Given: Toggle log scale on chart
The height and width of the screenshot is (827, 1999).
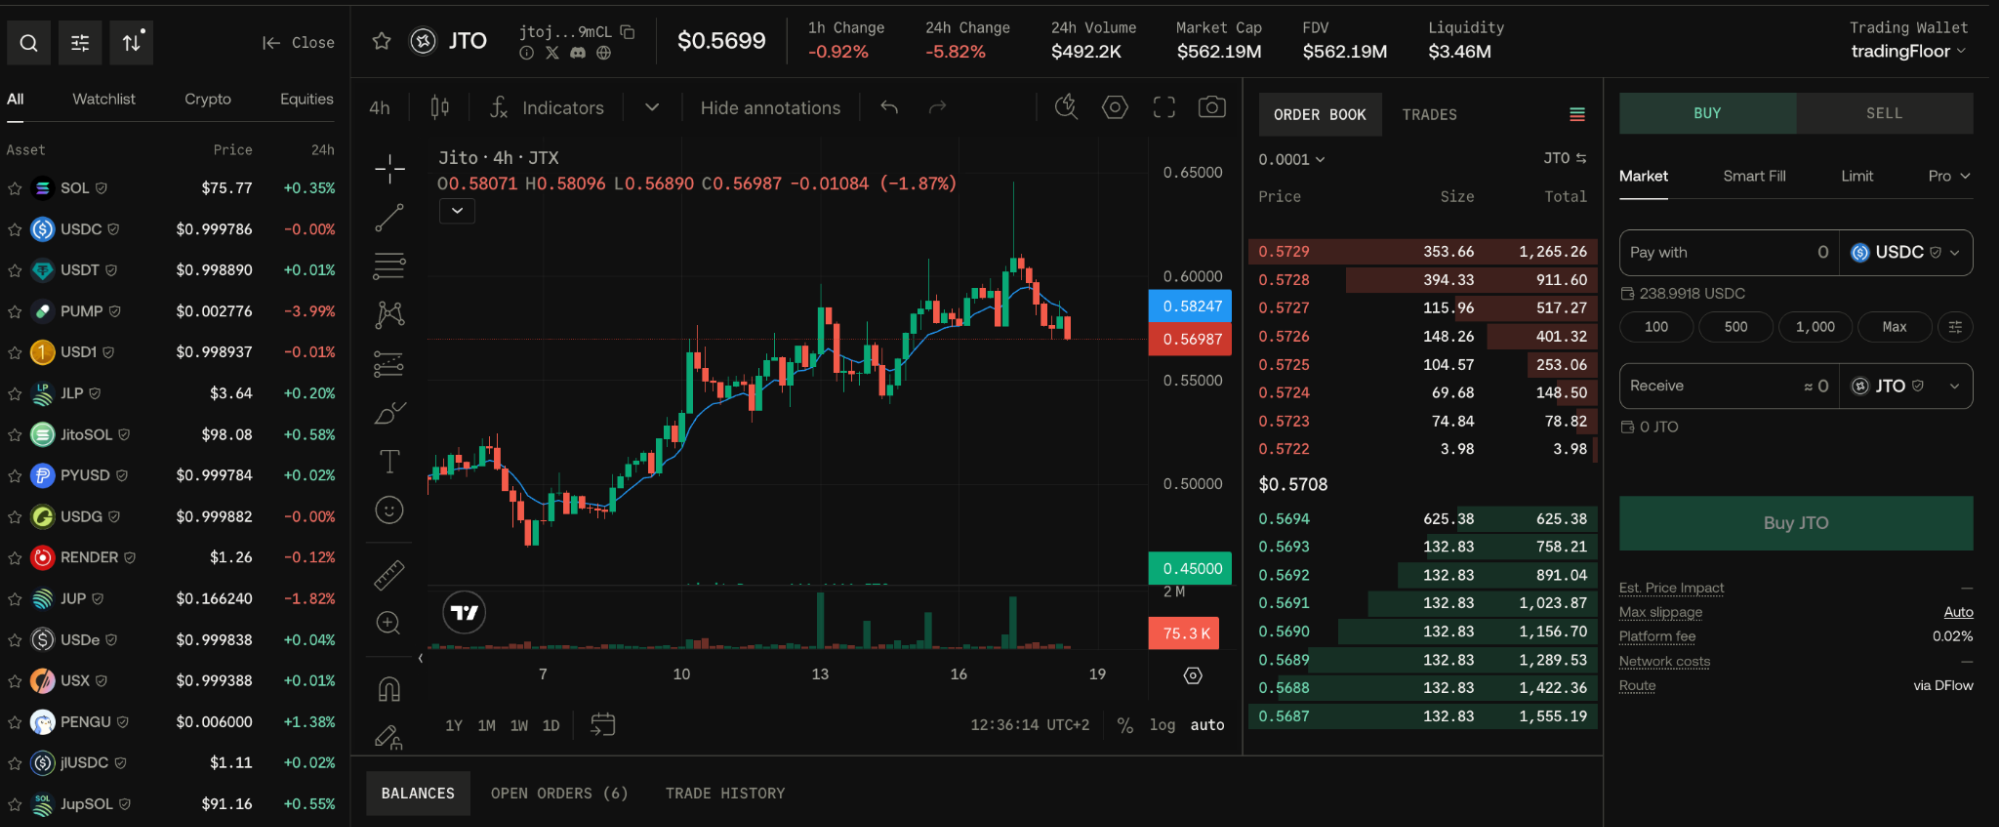Looking at the screenshot, I should point(1162,725).
